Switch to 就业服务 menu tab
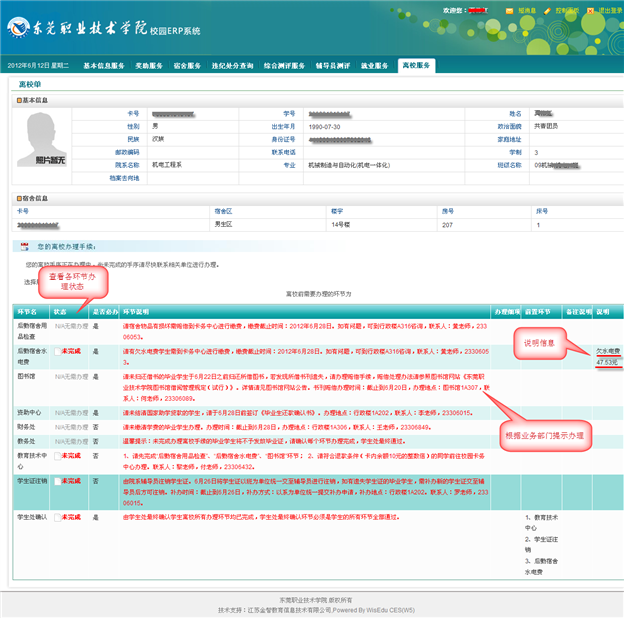624x618 pixels. 373,65
